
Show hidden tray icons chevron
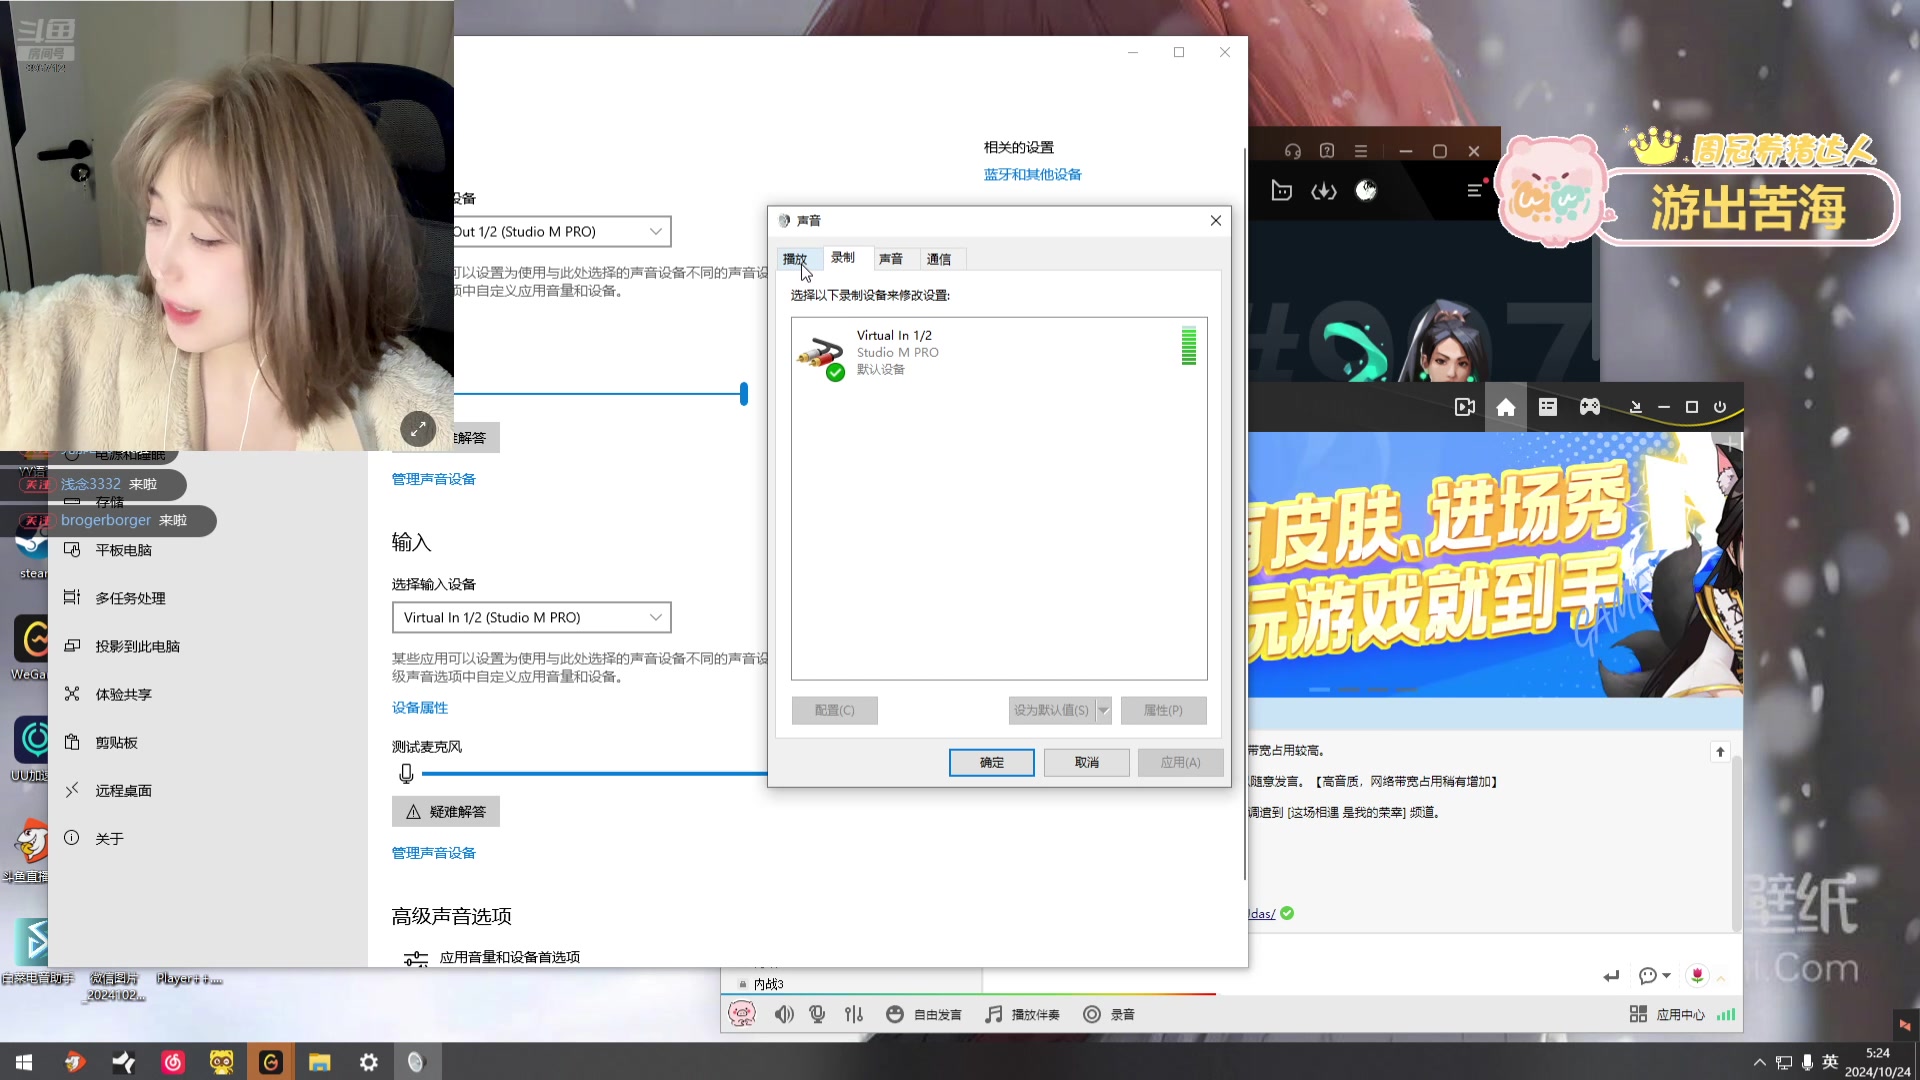click(1759, 1062)
